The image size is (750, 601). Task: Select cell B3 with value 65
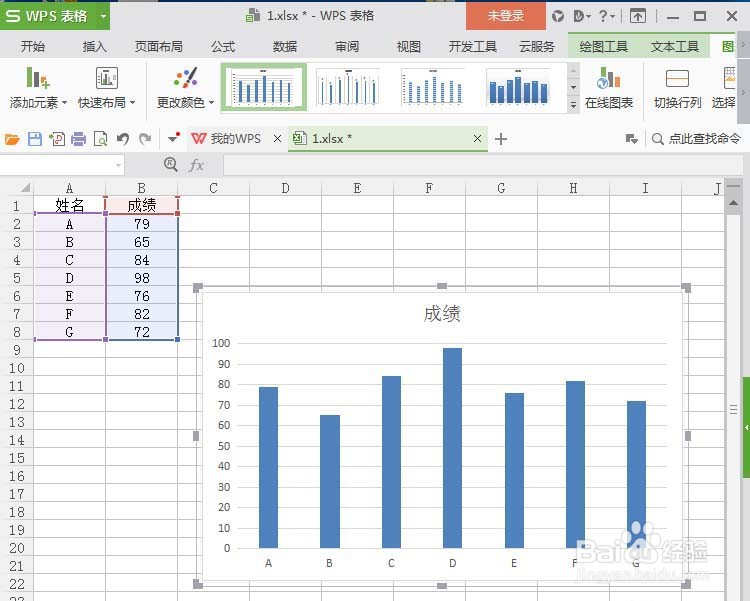point(142,242)
